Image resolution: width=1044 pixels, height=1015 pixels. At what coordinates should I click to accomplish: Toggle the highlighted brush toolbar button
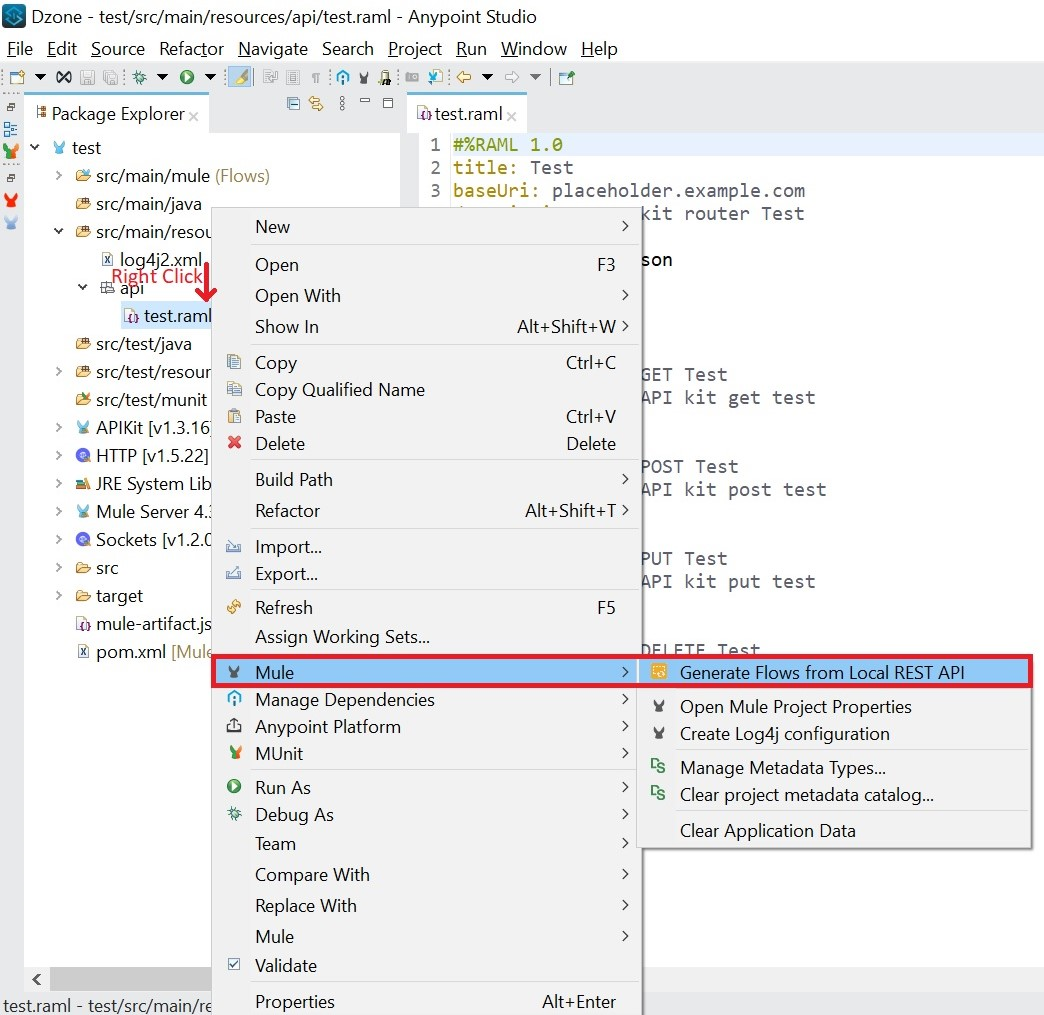click(x=239, y=77)
